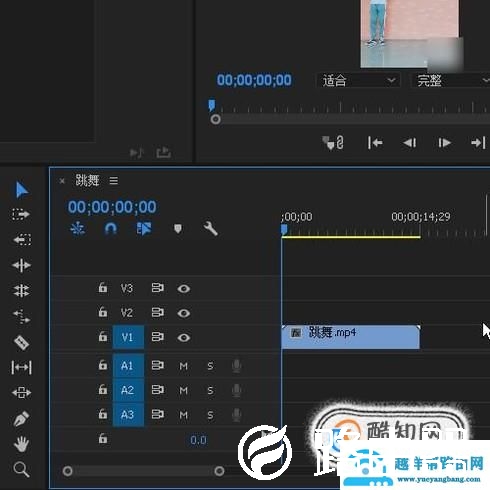Toggle insert sequences as nests option
The width and height of the screenshot is (490, 490).
point(78,229)
